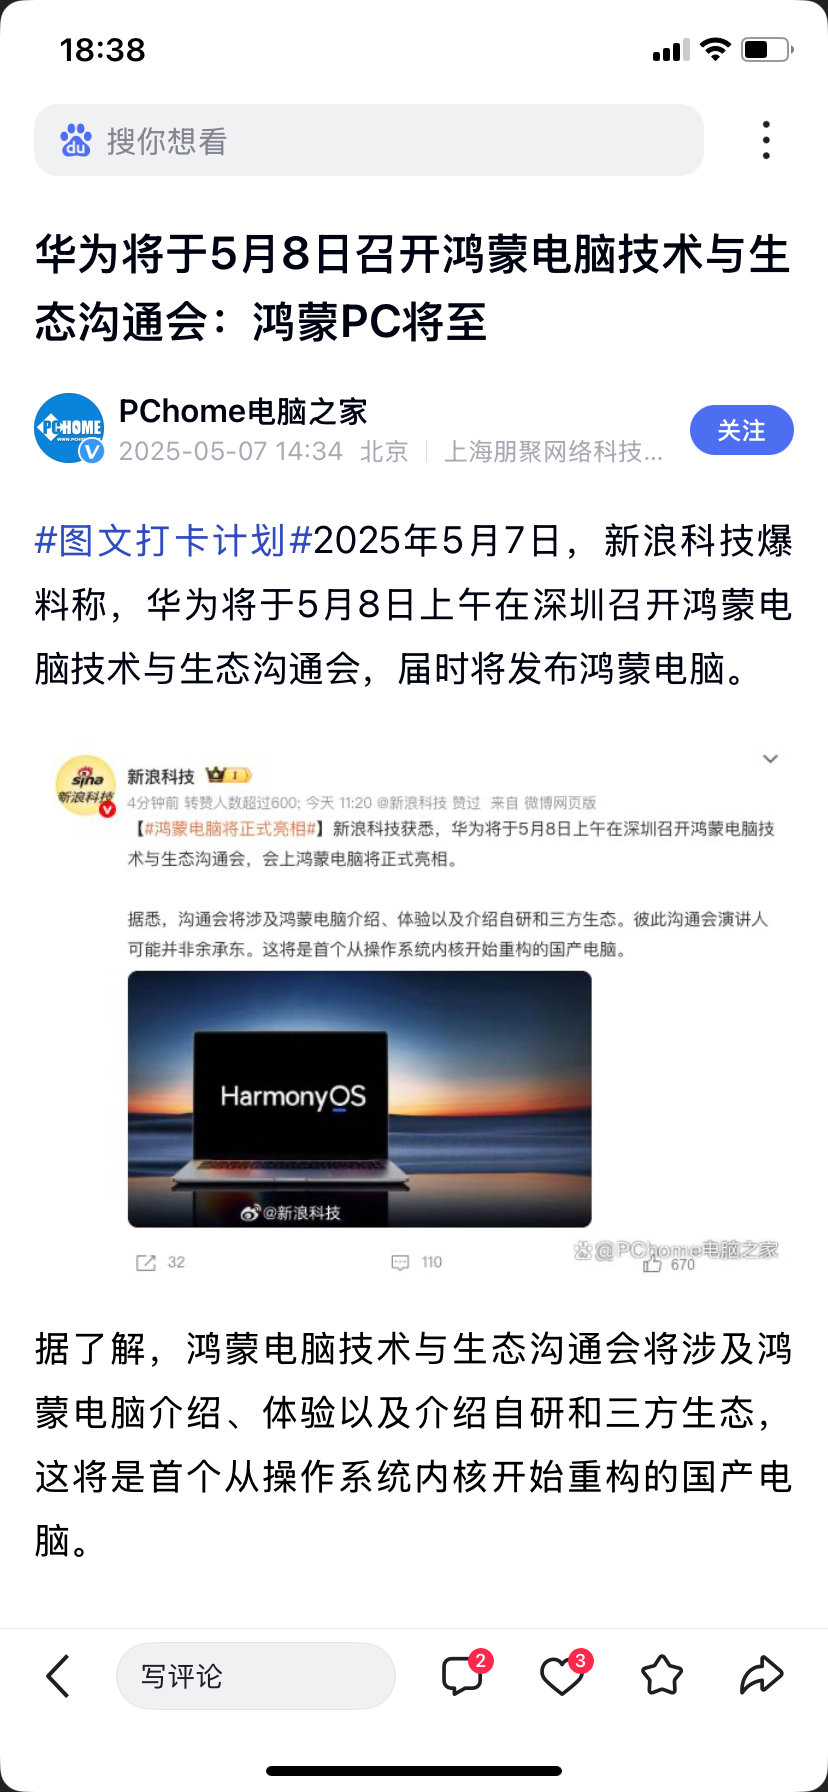Favorite the article with the star icon
This screenshot has width=828, height=1792.
pos(661,1675)
